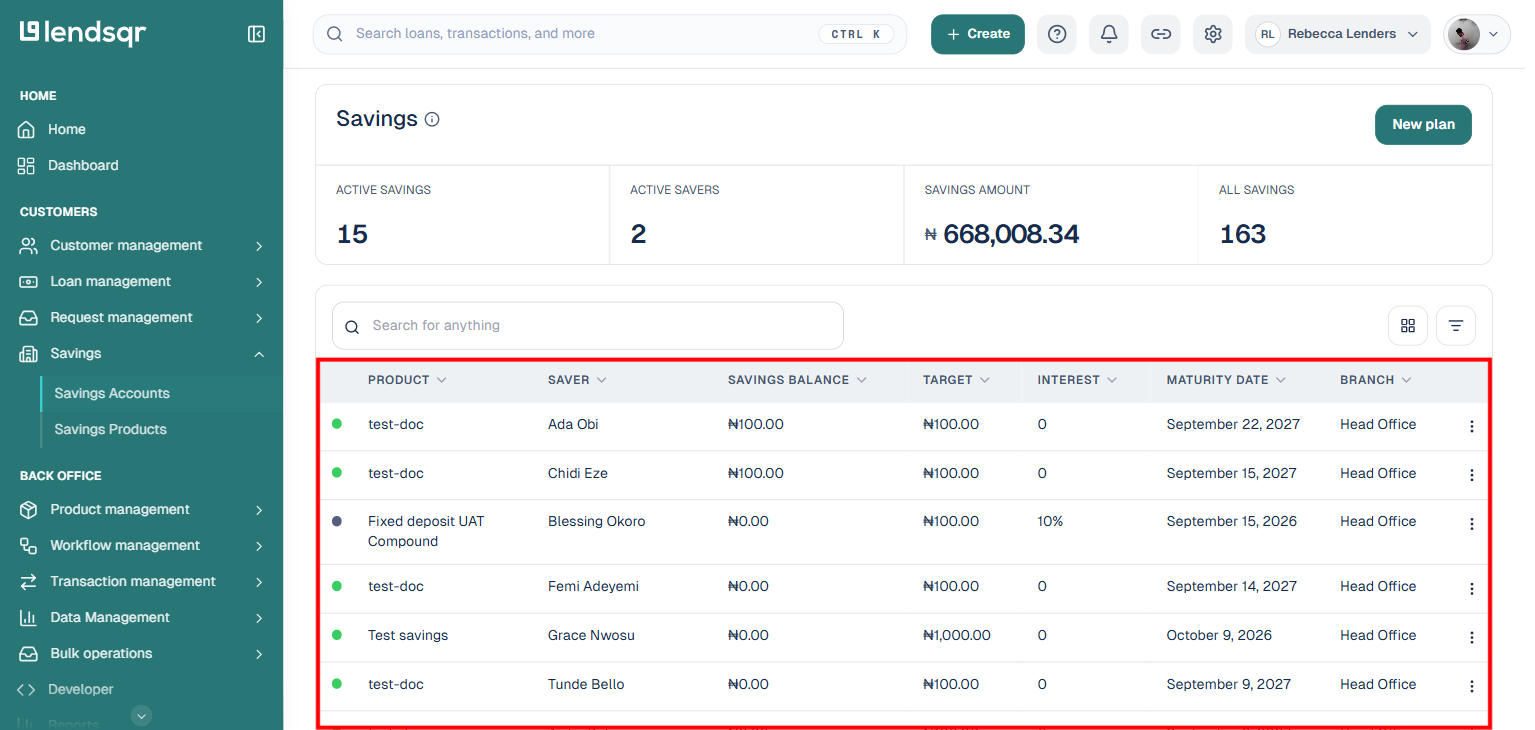The height and width of the screenshot is (730, 1535).
Task: Open the table filter icon
Action: point(1456,325)
